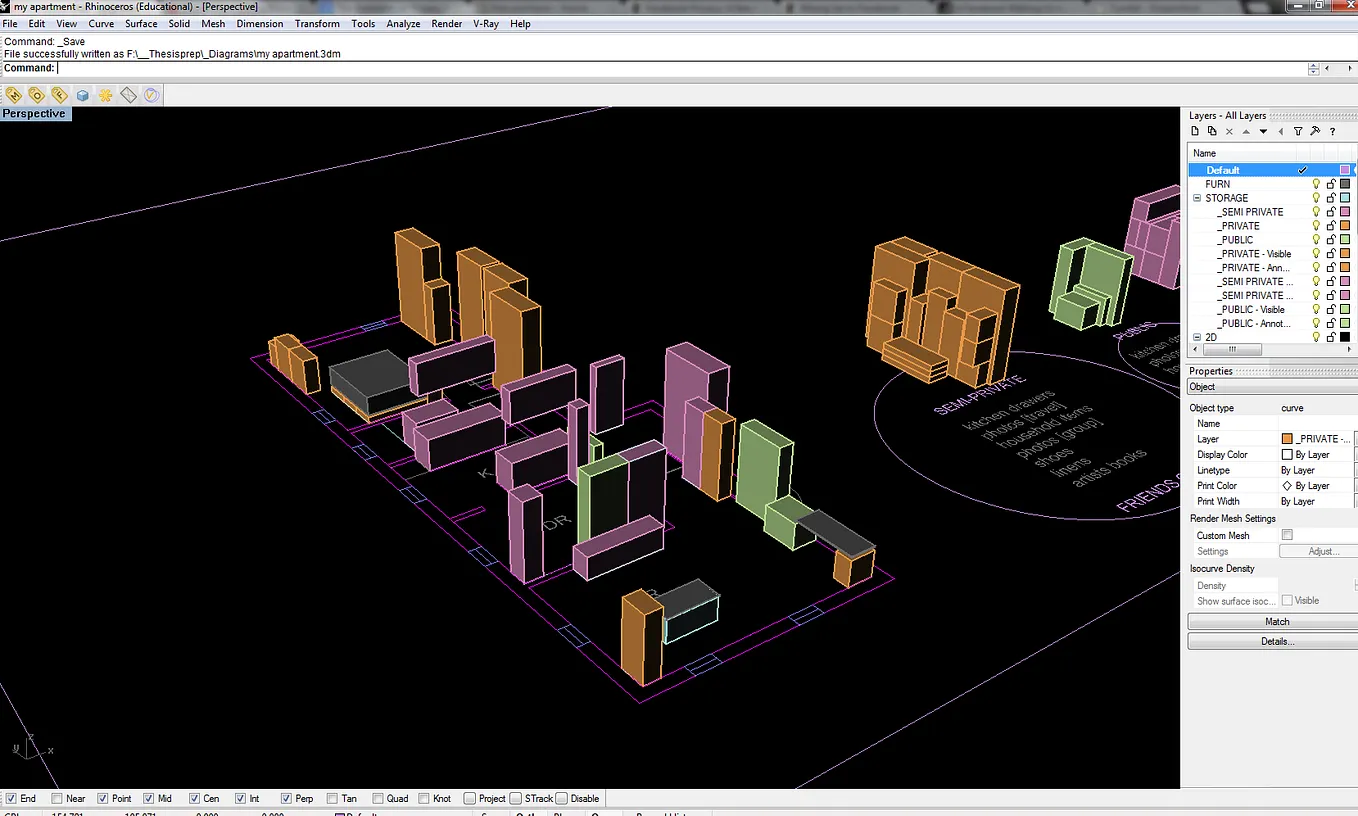This screenshot has height=816, width=1358.
Task: Disable the Mid osnap checkbox
Action: click(149, 798)
